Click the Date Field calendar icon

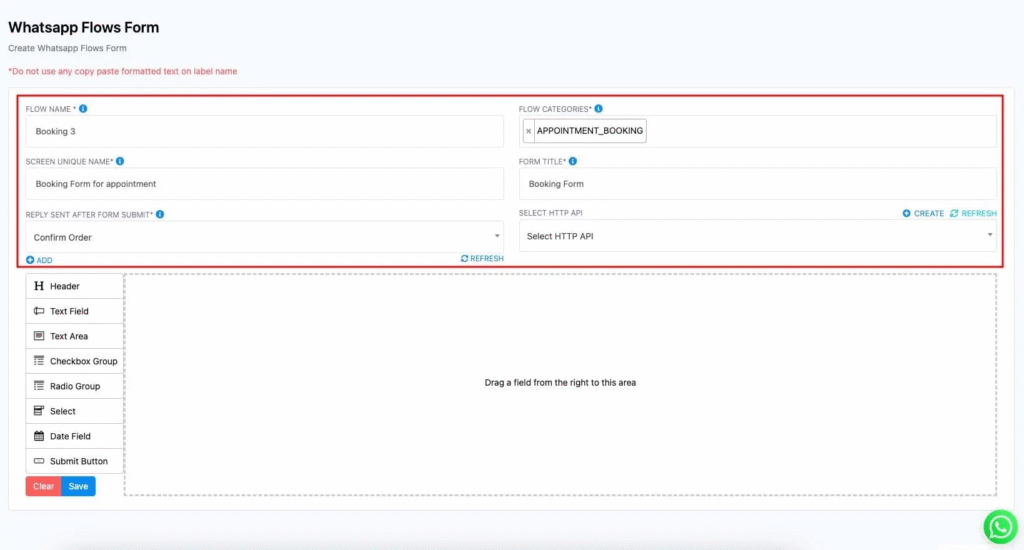pyautogui.click(x=39, y=436)
